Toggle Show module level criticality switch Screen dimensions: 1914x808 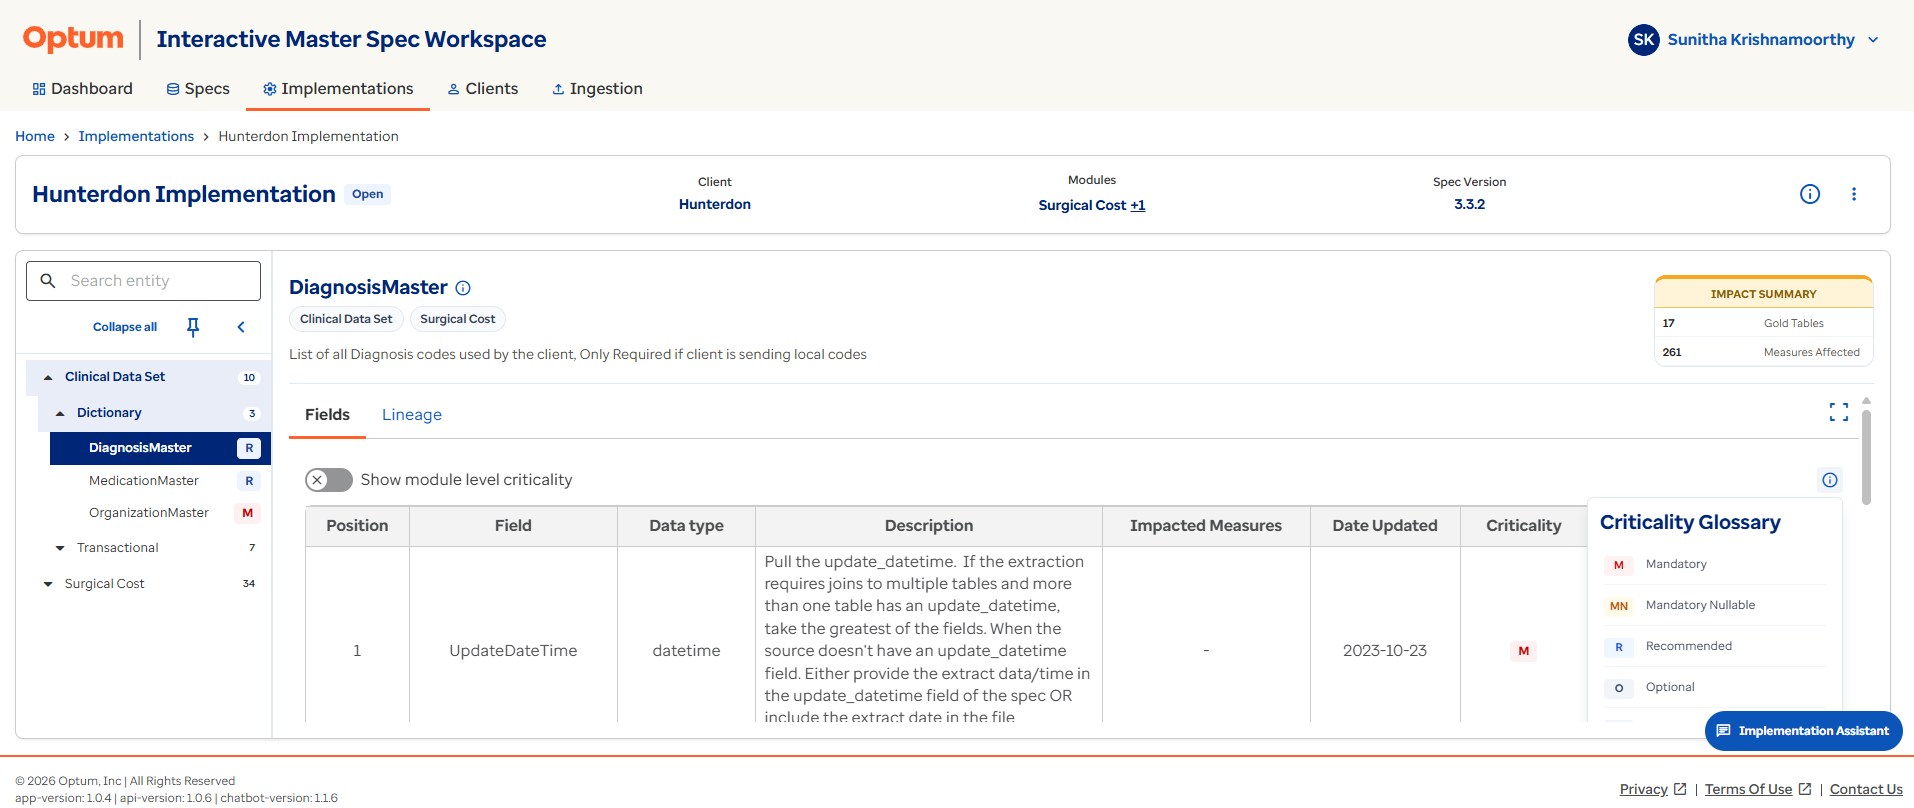pyautogui.click(x=329, y=480)
